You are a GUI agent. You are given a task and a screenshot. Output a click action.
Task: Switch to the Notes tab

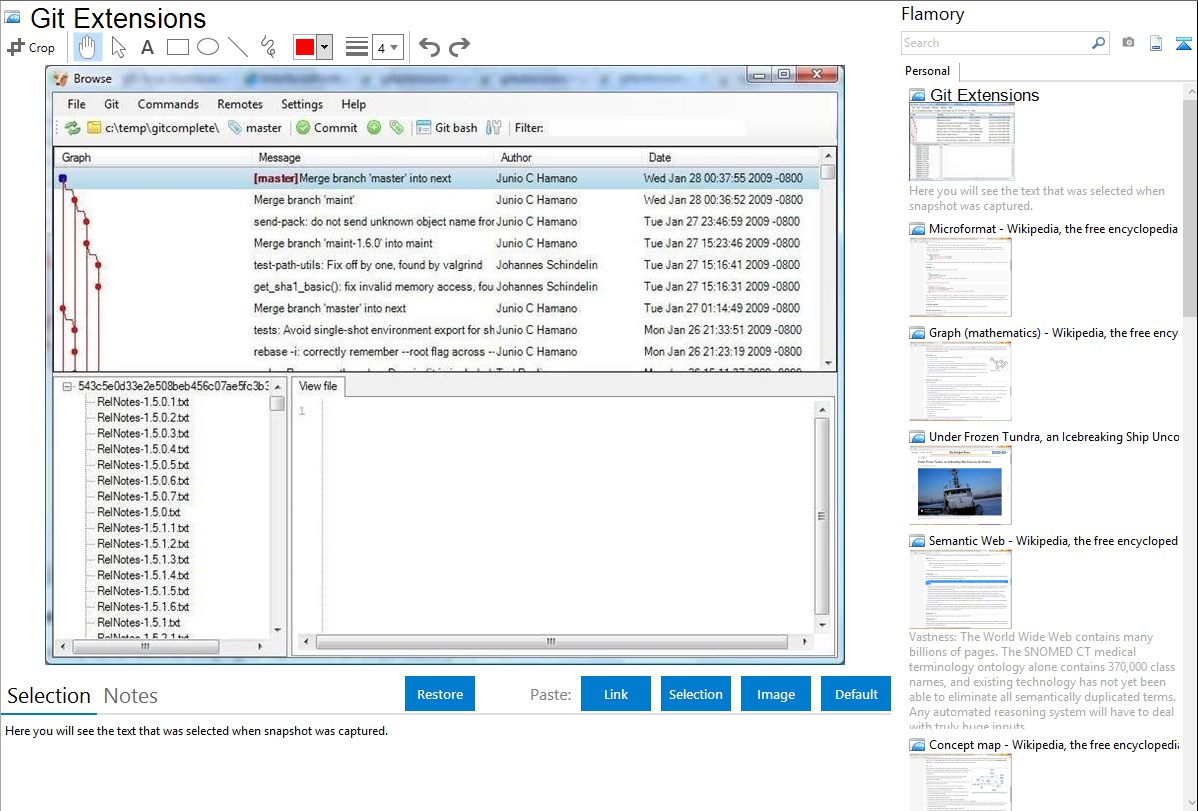pos(131,696)
